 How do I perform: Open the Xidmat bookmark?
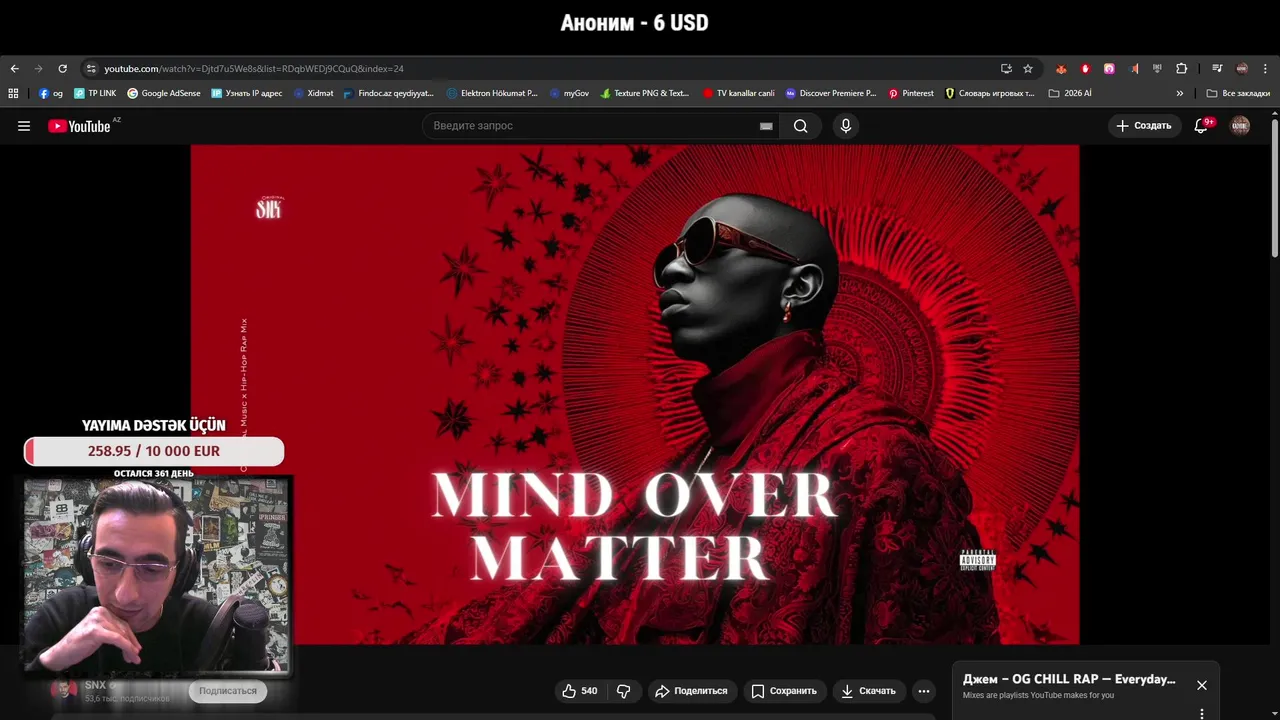point(314,93)
